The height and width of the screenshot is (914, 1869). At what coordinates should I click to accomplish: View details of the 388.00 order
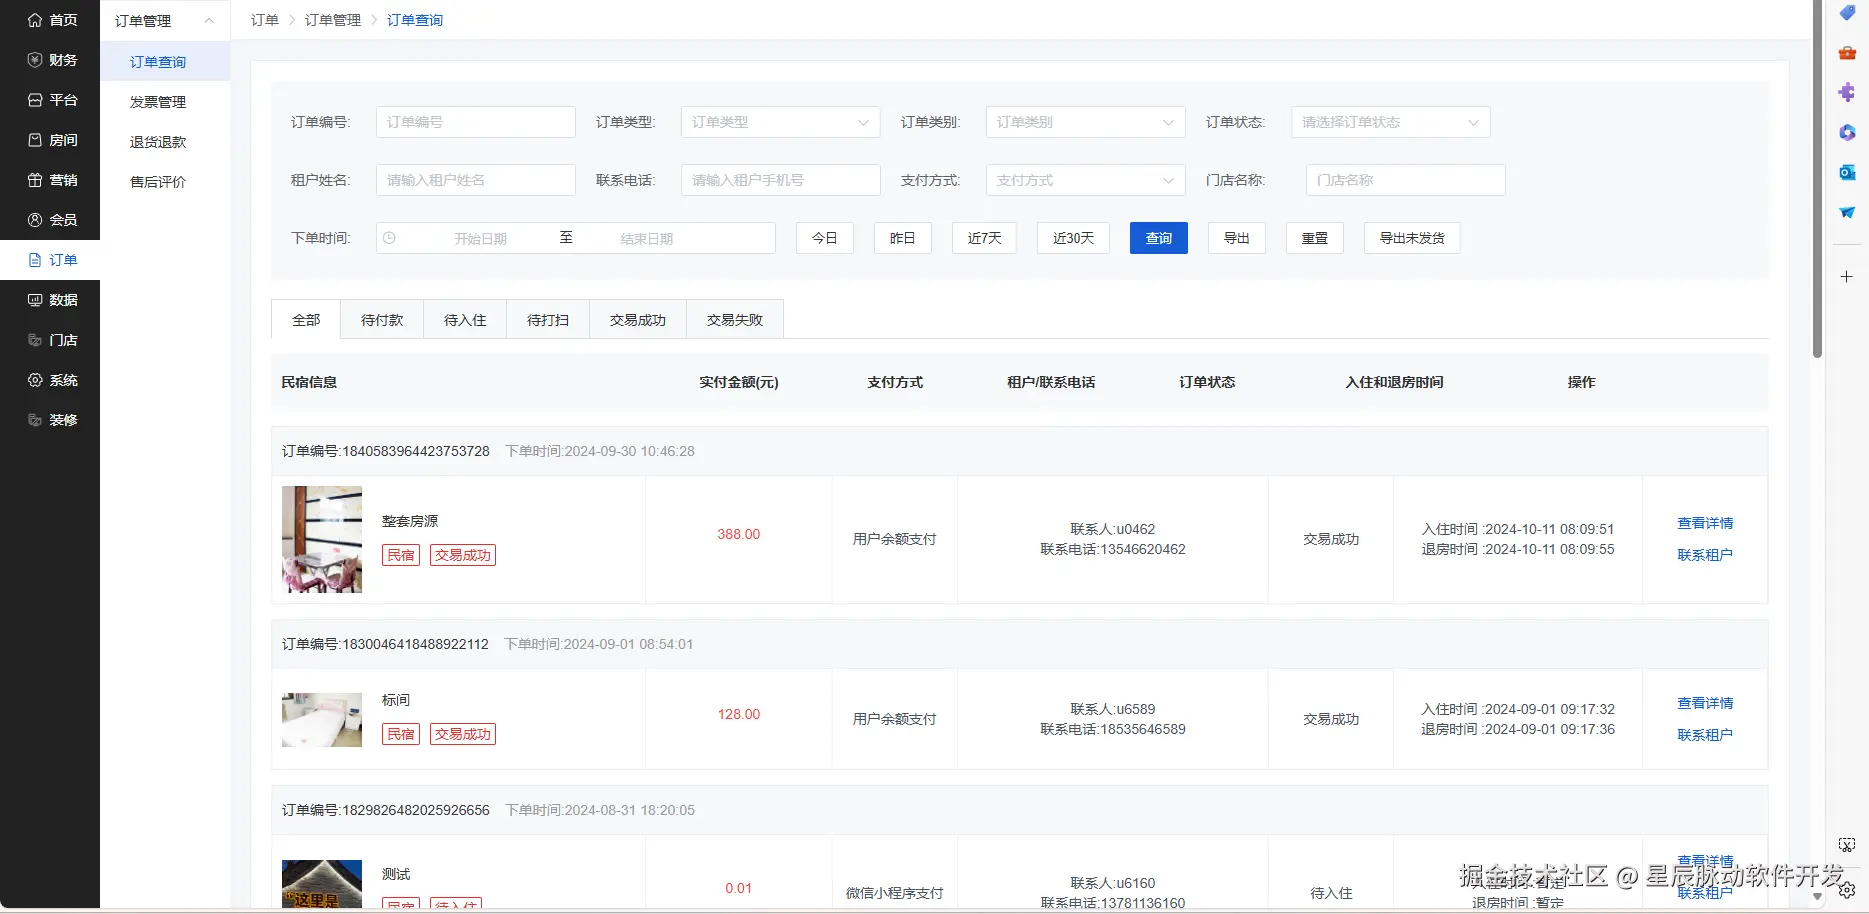(1705, 523)
